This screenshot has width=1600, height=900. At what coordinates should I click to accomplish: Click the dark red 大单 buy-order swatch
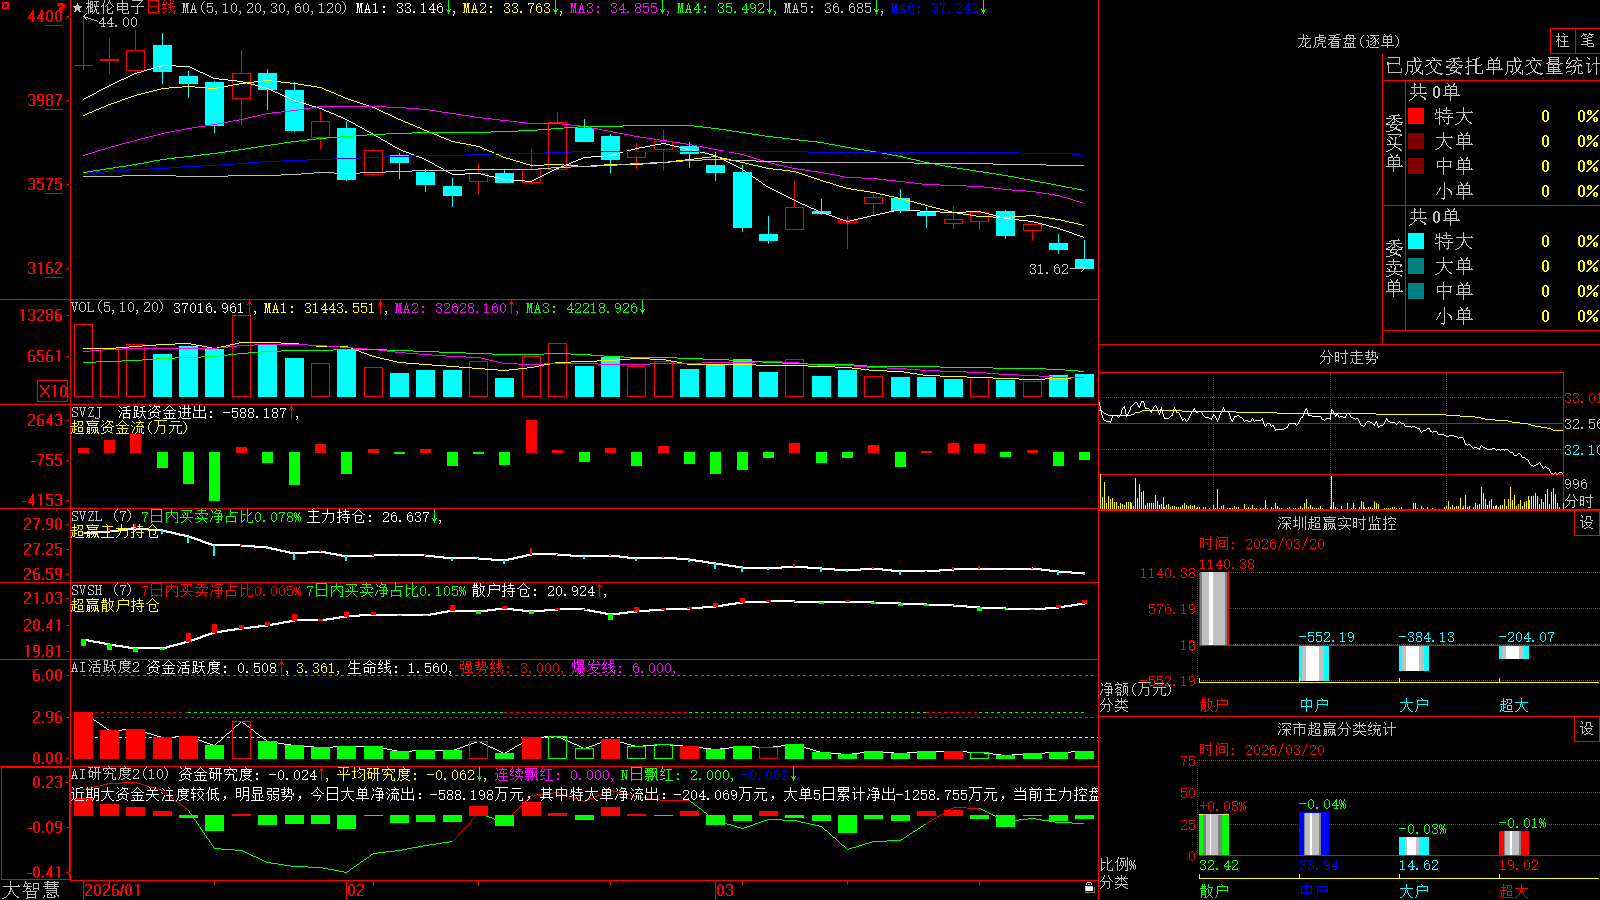tap(1416, 141)
